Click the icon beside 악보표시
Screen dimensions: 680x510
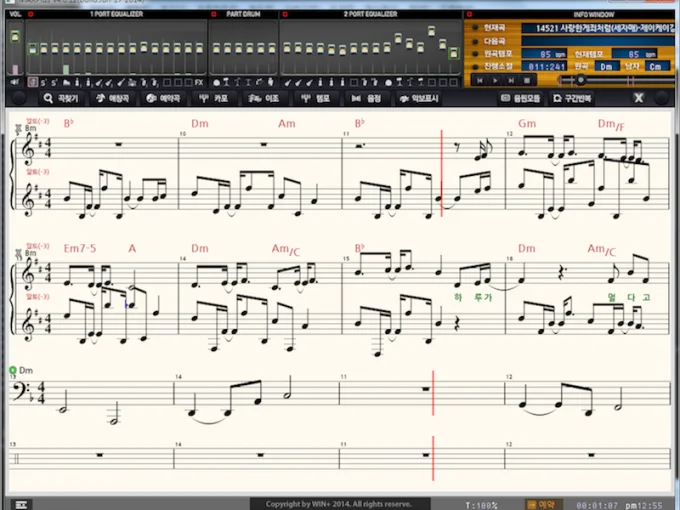coord(404,98)
